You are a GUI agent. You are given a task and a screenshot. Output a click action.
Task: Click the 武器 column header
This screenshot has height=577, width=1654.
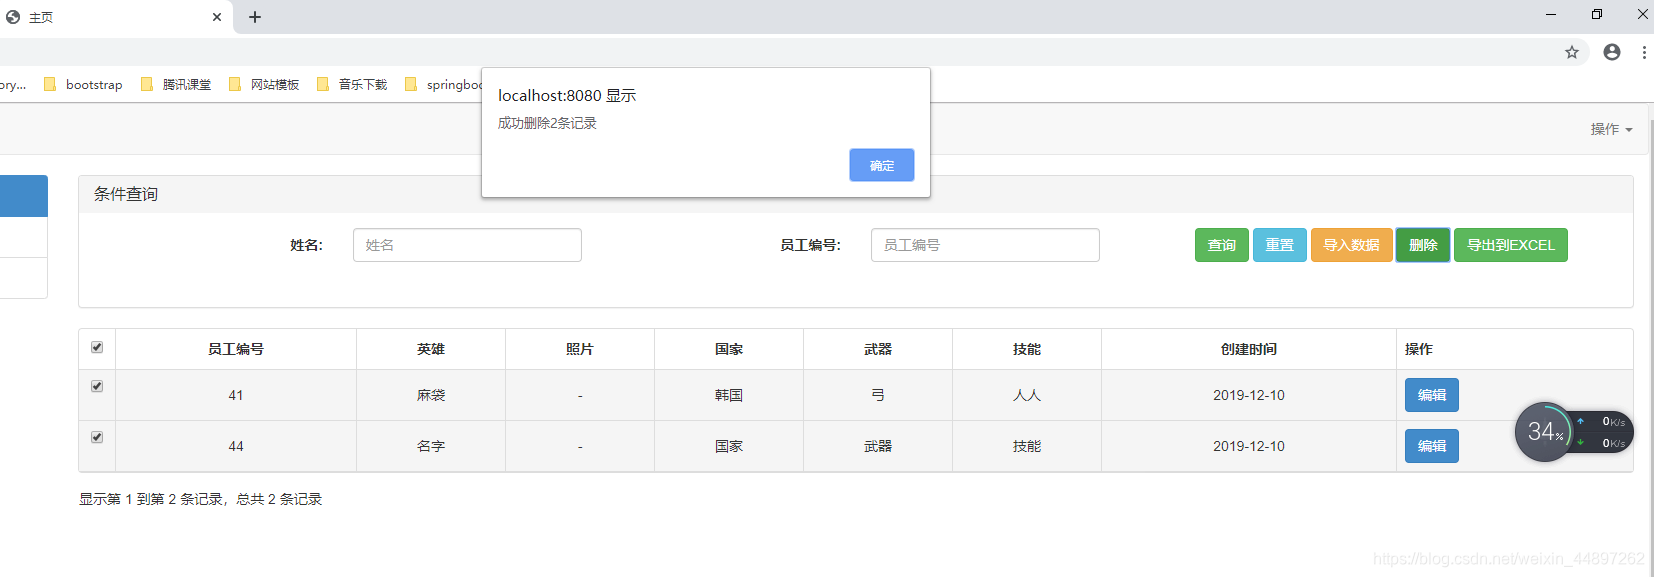coord(878,349)
